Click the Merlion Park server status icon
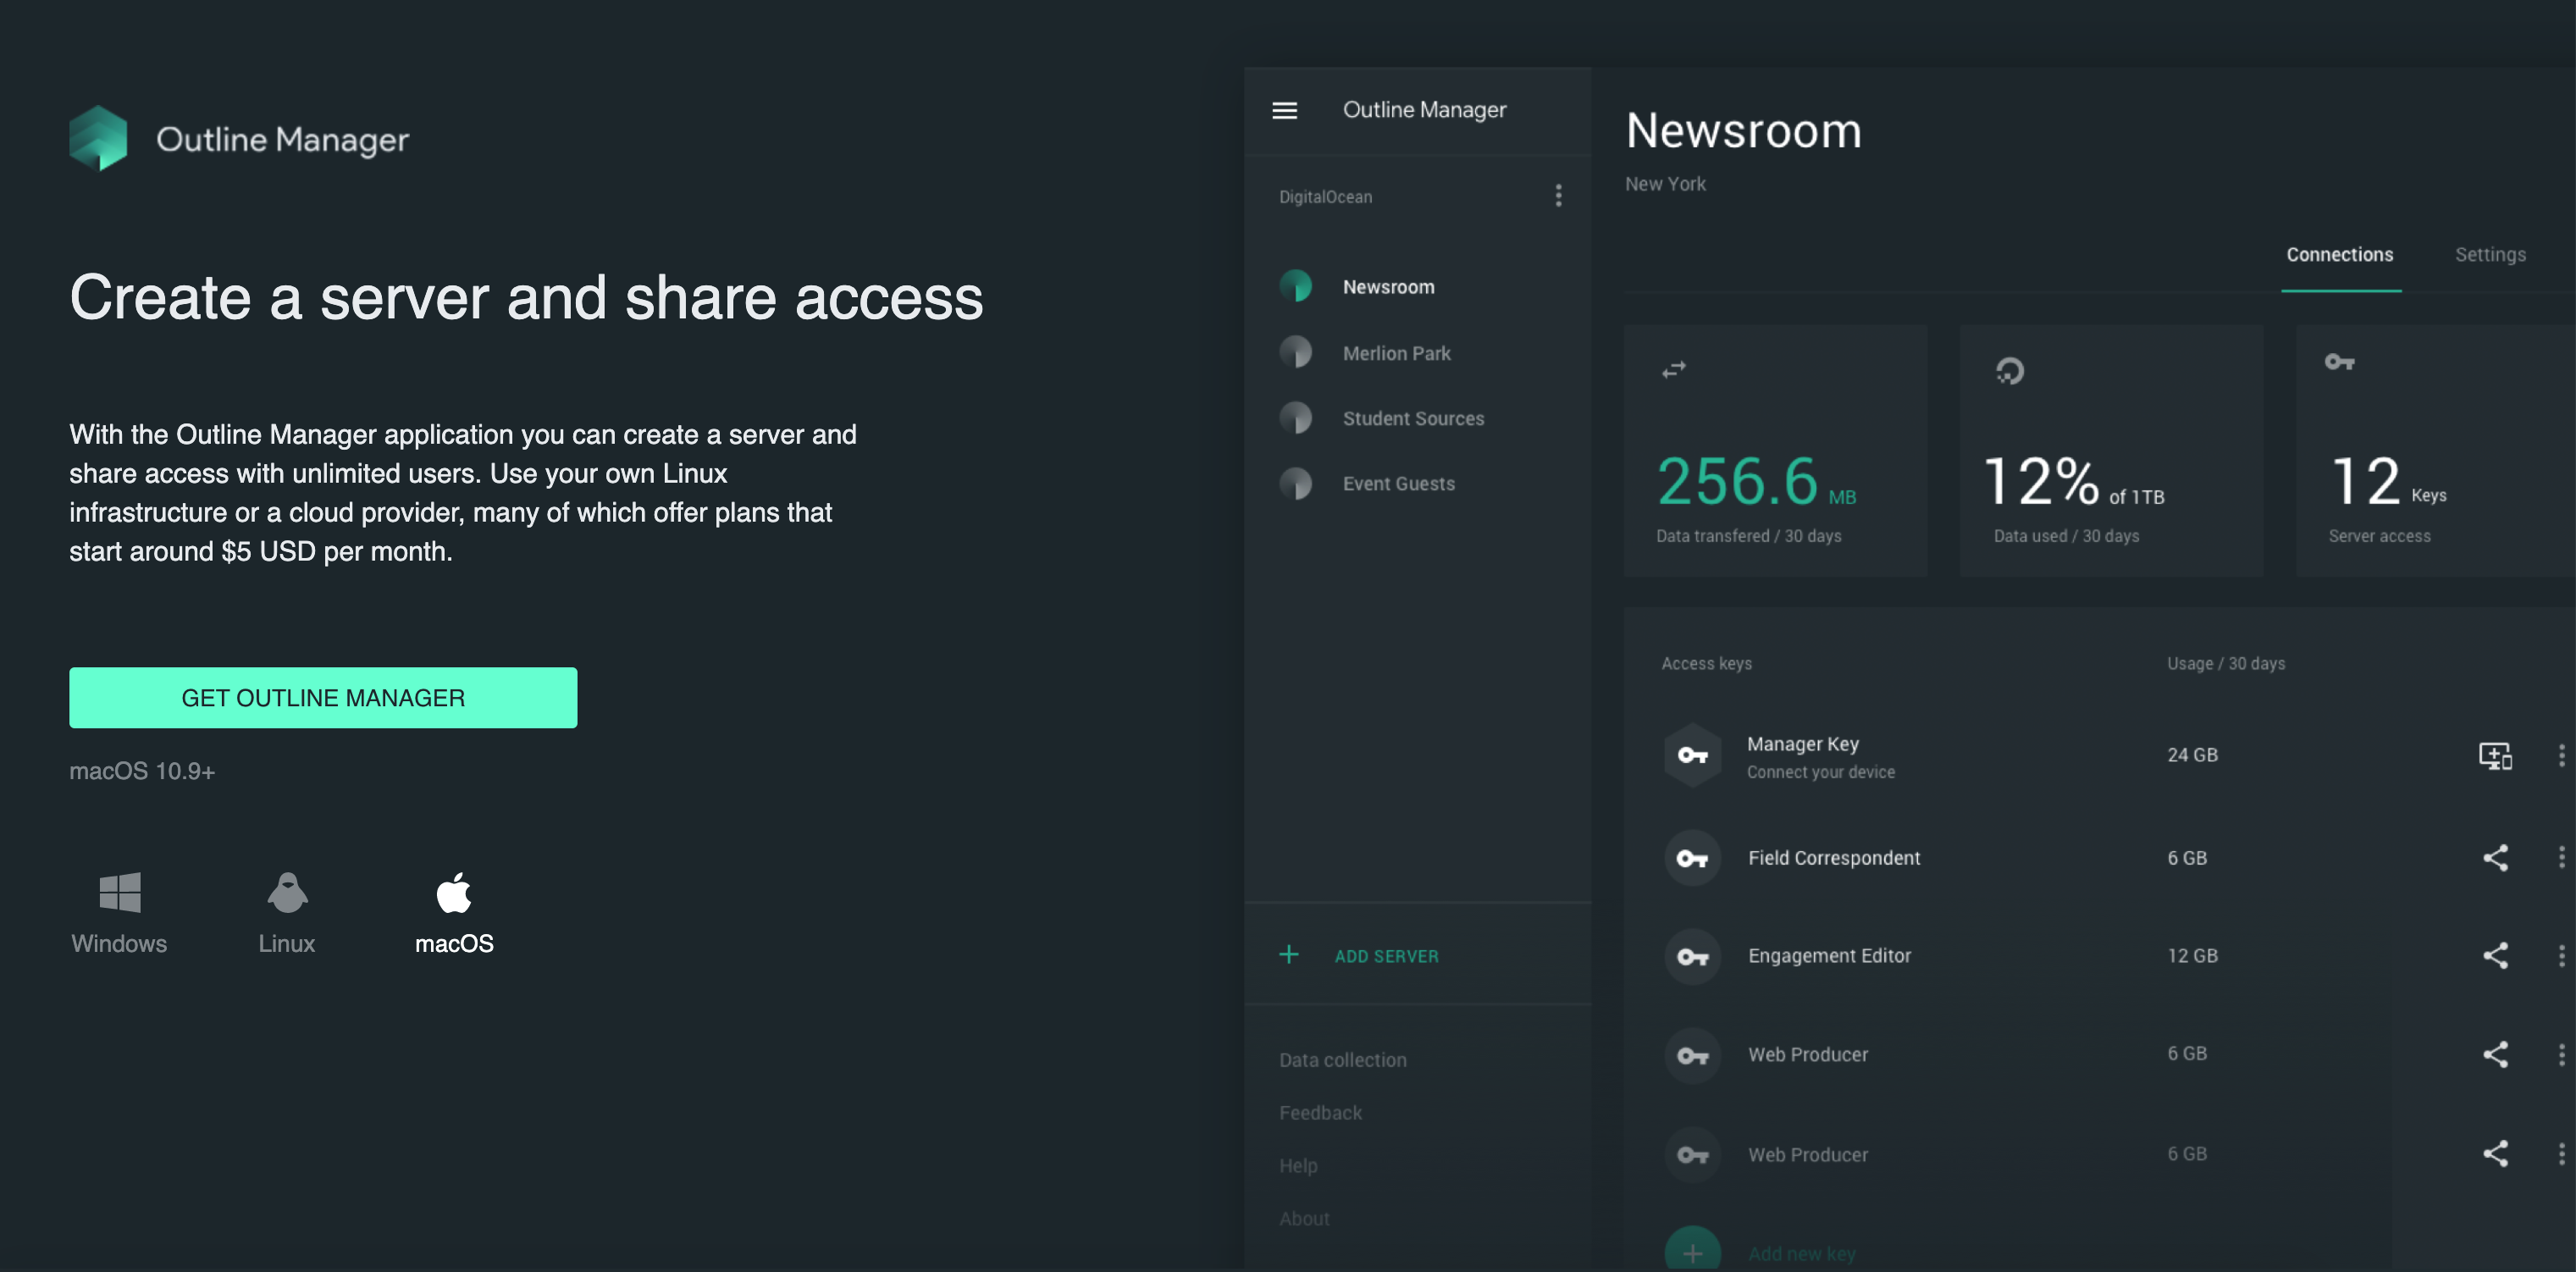2576x1272 pixels. pyautogui.click(x=1296, y=352)
